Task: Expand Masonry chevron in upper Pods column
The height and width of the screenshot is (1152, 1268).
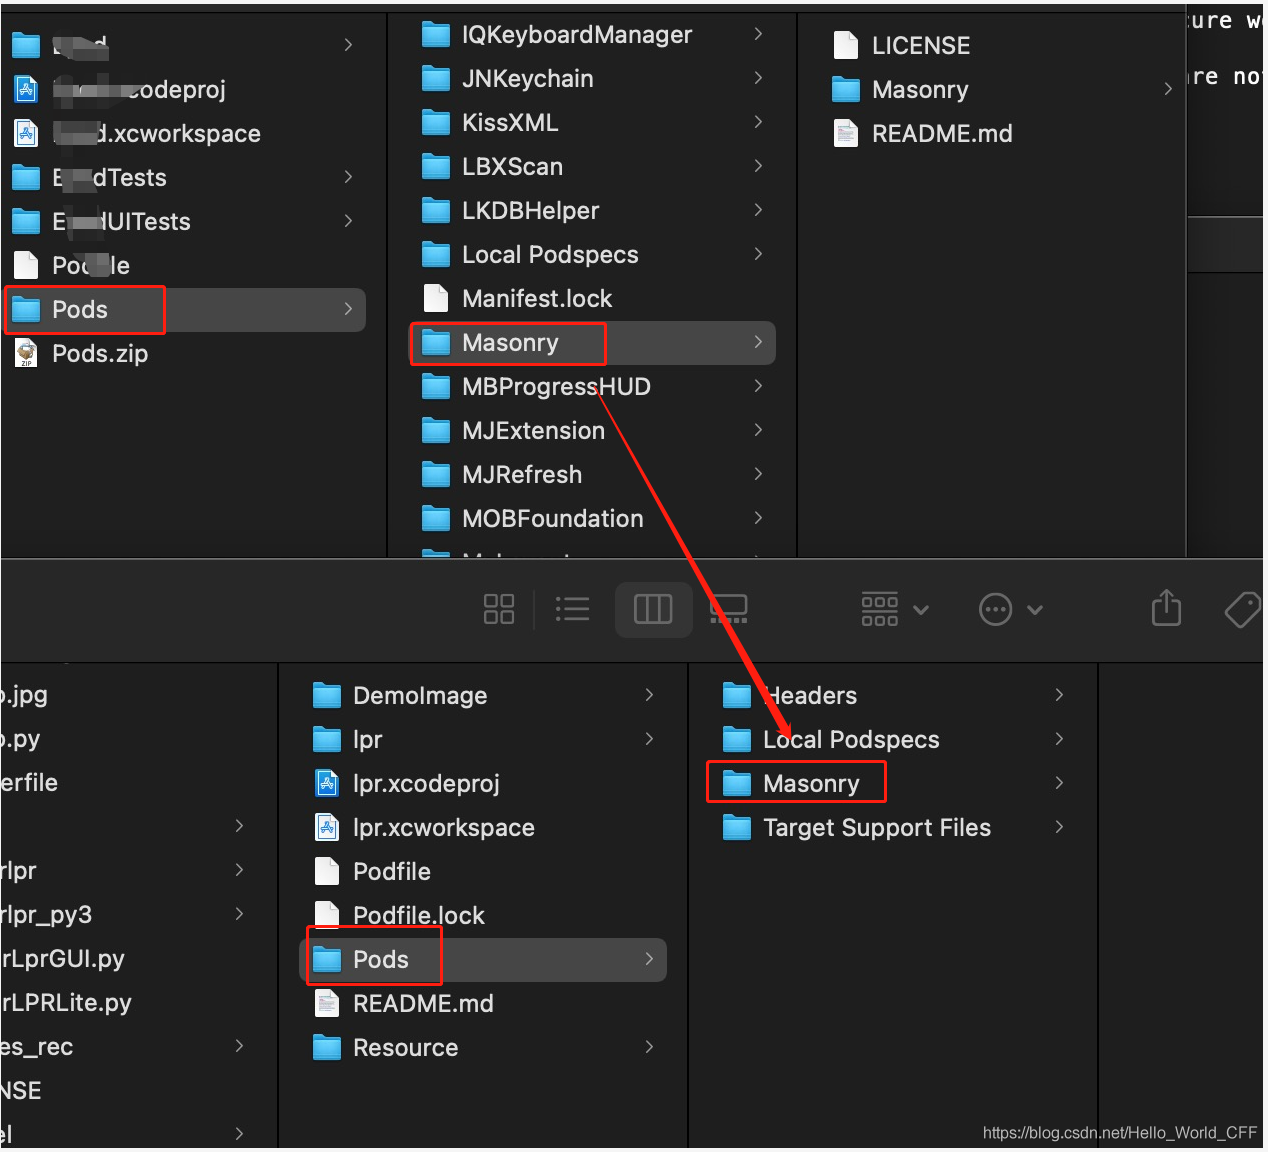Action: [758, 342]
